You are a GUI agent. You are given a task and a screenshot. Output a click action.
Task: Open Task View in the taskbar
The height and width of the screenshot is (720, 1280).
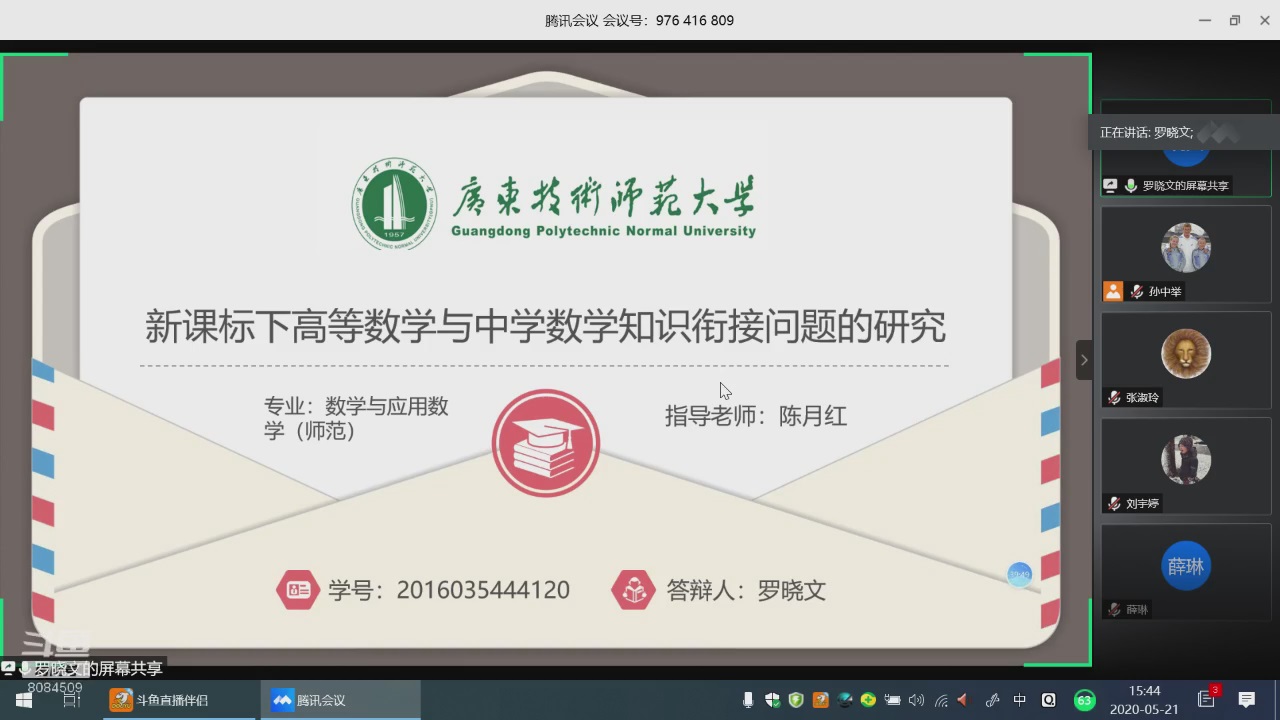click(x=72, y=700)
